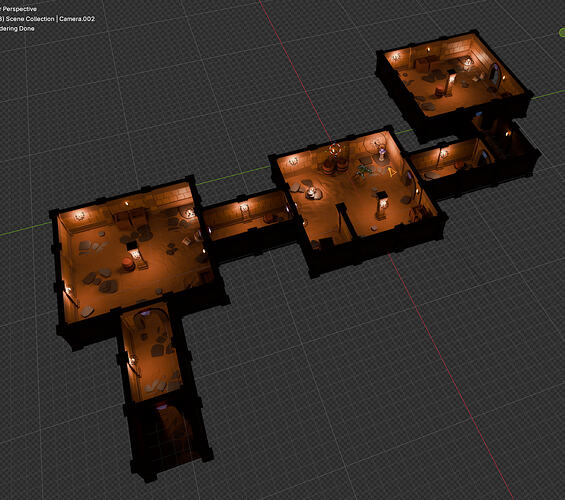Viewport: 565px width, 500px height.
Task: Select the wooden barrels beside the 3D cursor
Action: [x=334, y=166]
